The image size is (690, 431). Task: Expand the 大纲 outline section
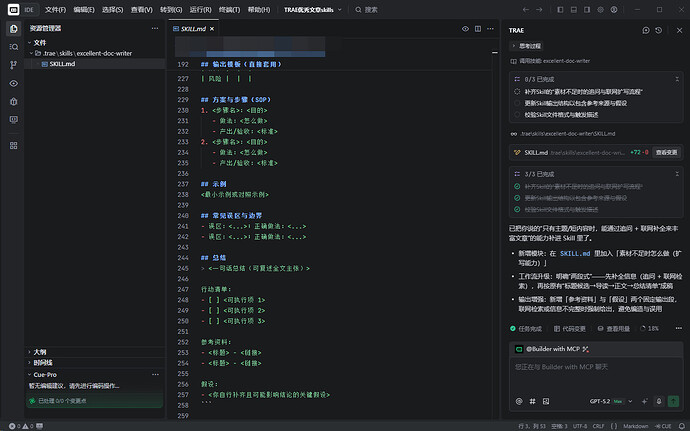tap(40, 352)
